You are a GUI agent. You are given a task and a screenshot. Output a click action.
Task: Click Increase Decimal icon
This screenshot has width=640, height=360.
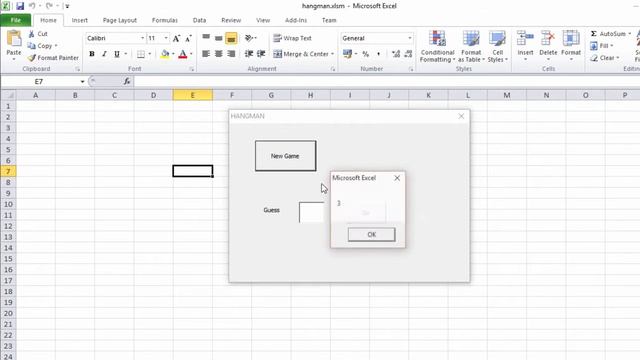pyautogui.click(x=396, y=54)
